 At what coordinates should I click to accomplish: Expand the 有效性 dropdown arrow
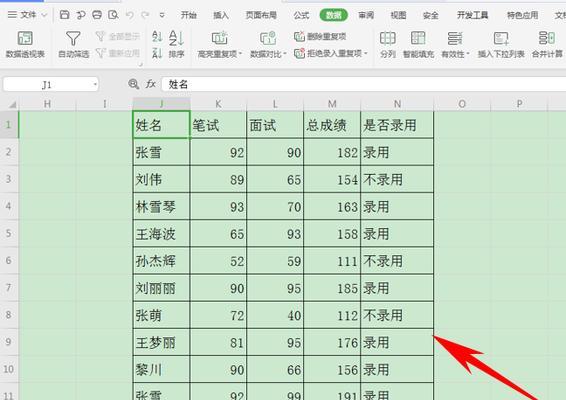tap(468, 54)
